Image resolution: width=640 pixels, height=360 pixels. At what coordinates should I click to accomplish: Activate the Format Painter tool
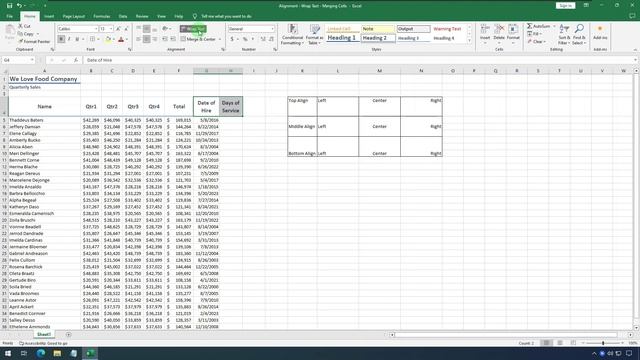(x=34, y=42)
